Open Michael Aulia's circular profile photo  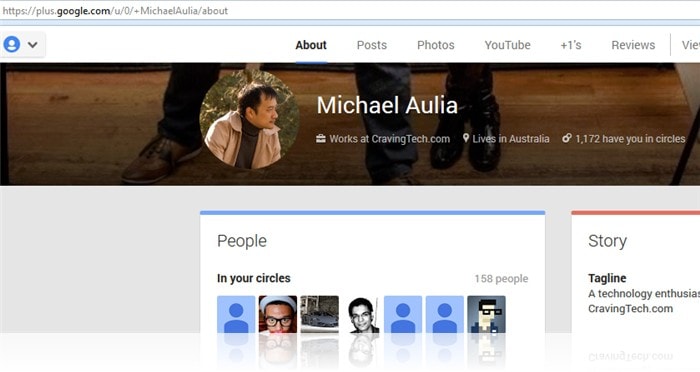pyautogui.click(x=249, y=119)
